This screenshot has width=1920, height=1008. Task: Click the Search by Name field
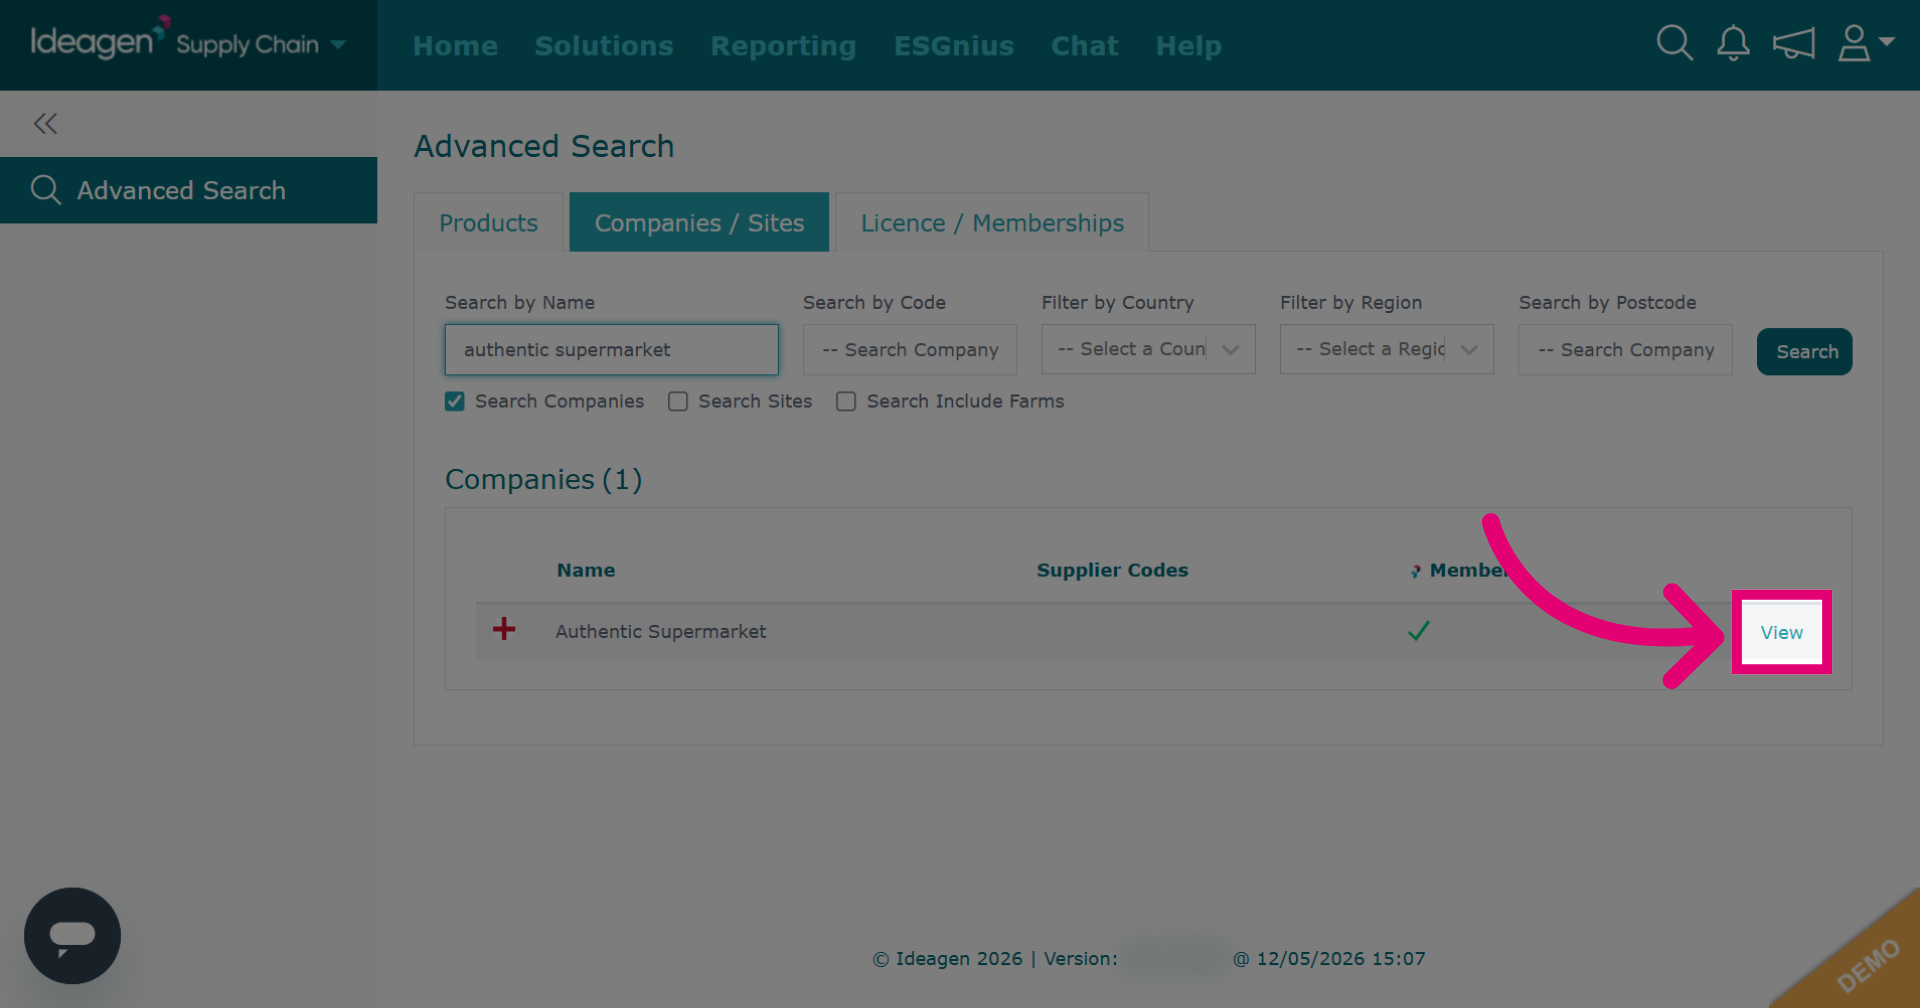click(x=611, y=350)
